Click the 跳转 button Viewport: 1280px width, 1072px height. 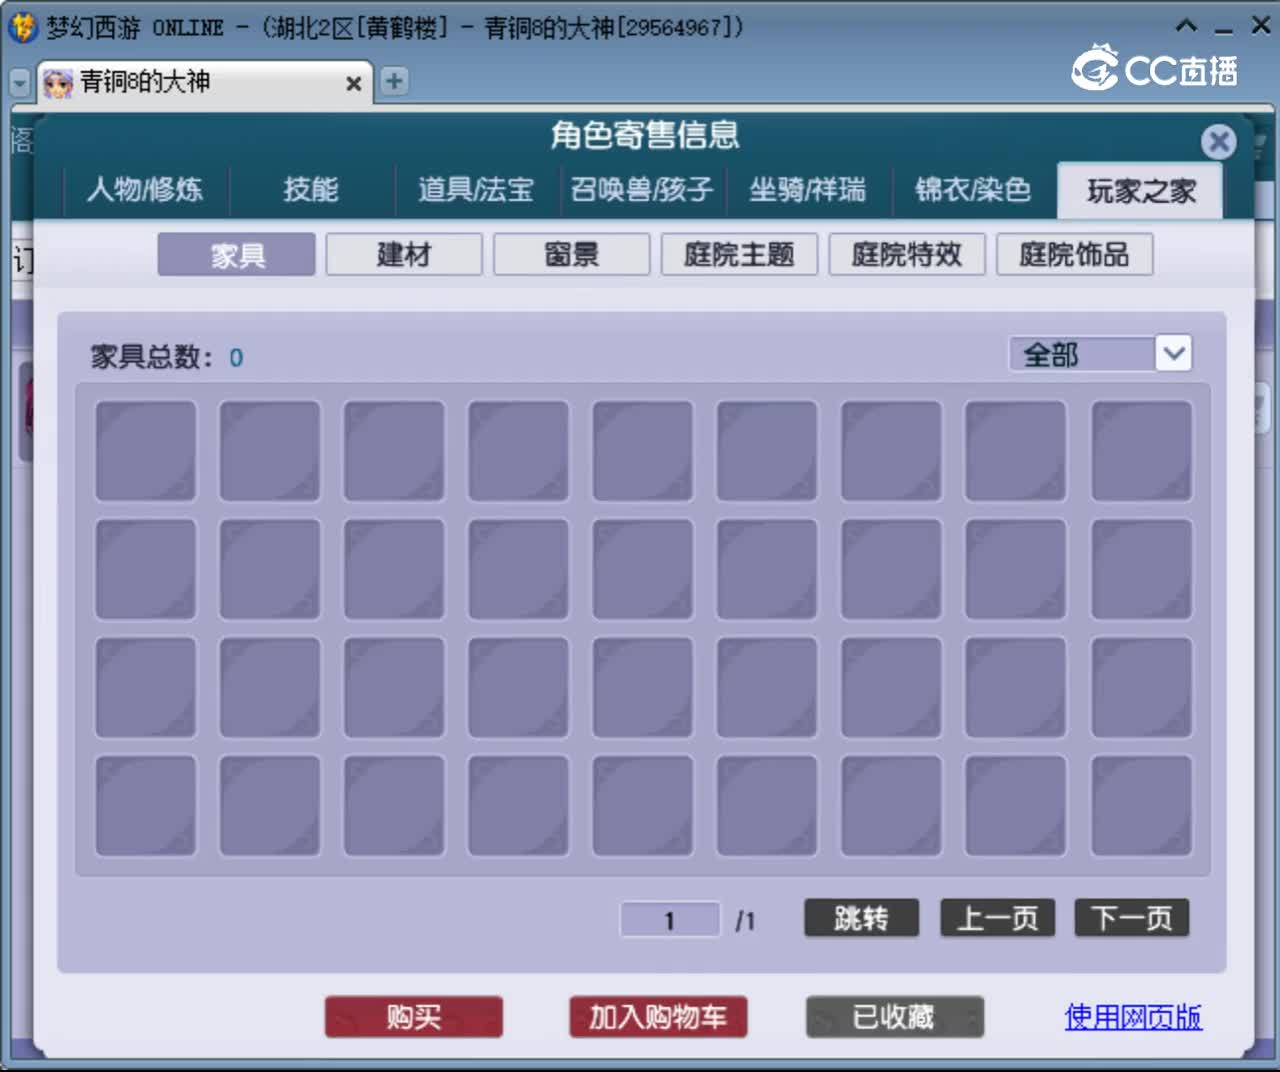pos(861,918)
